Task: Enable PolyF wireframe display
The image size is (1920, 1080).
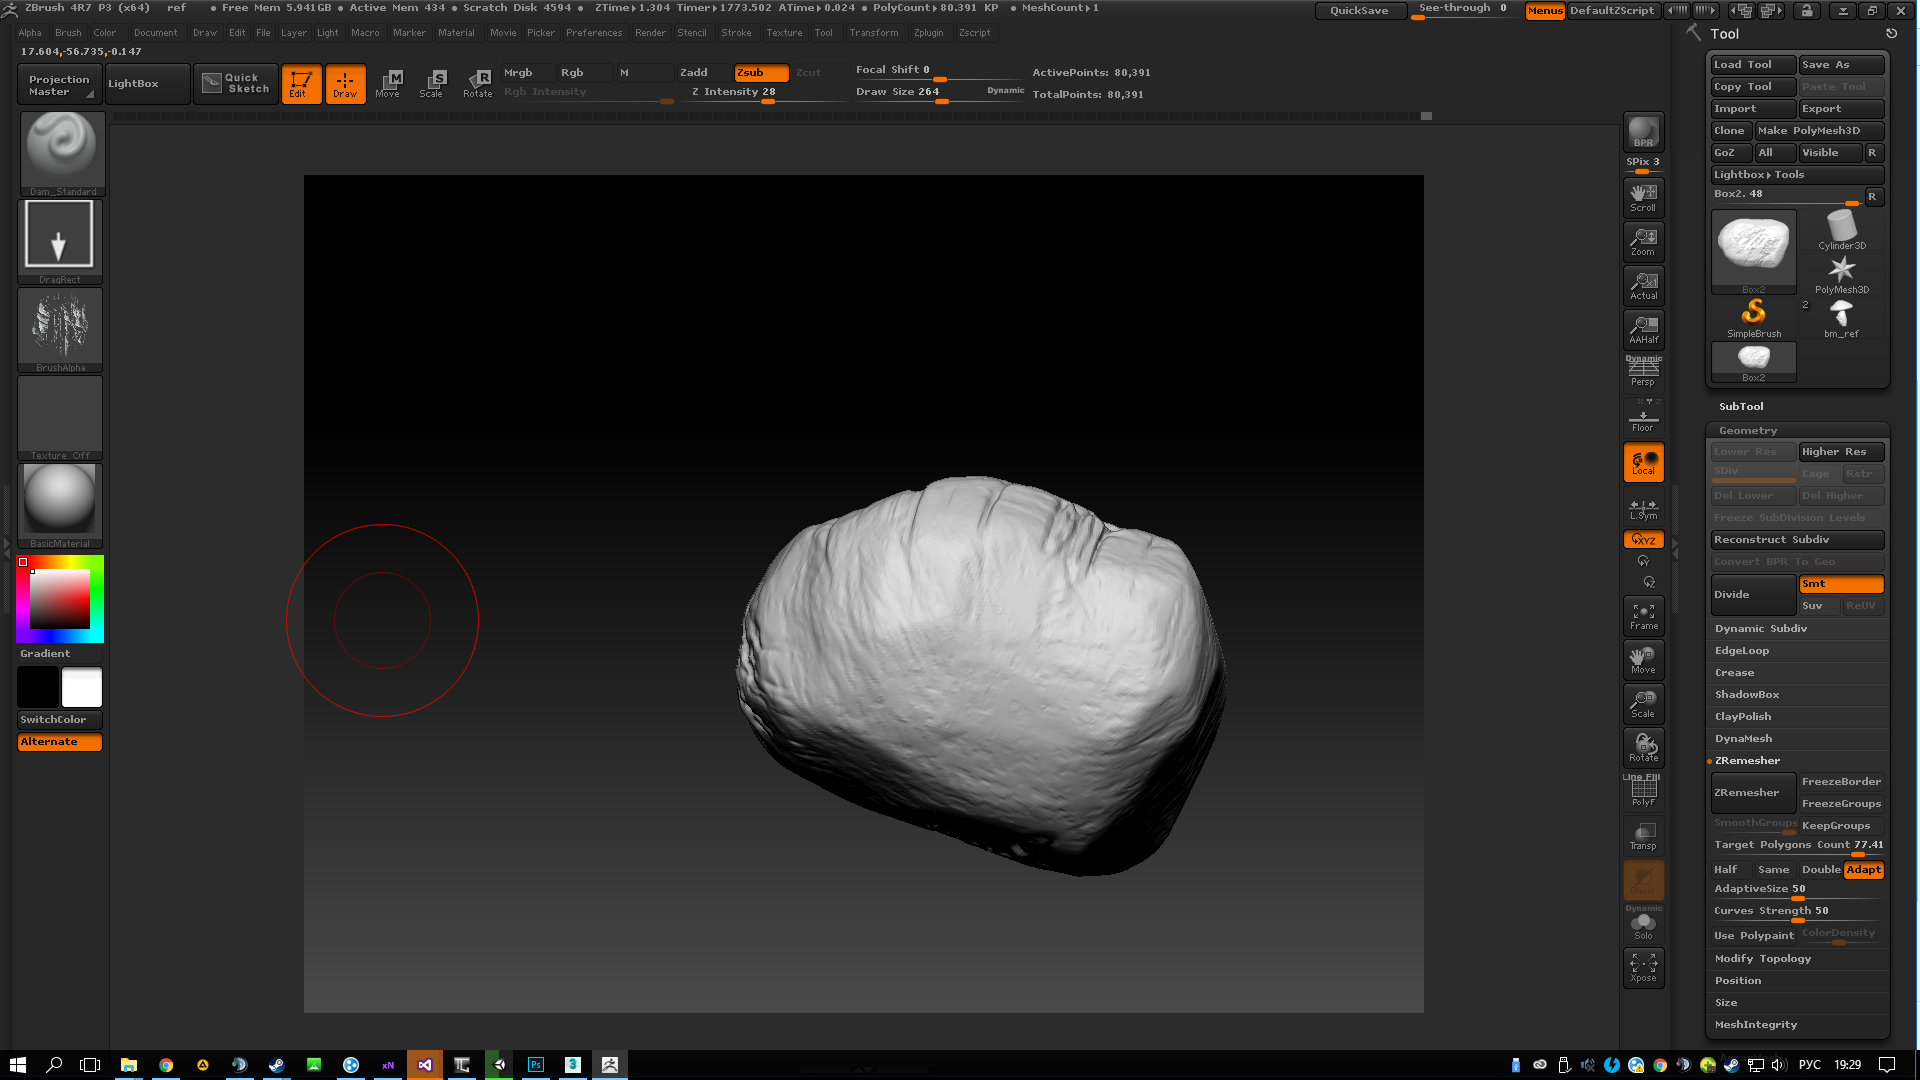Action: pyautogui.click(x=1643, y=792)
